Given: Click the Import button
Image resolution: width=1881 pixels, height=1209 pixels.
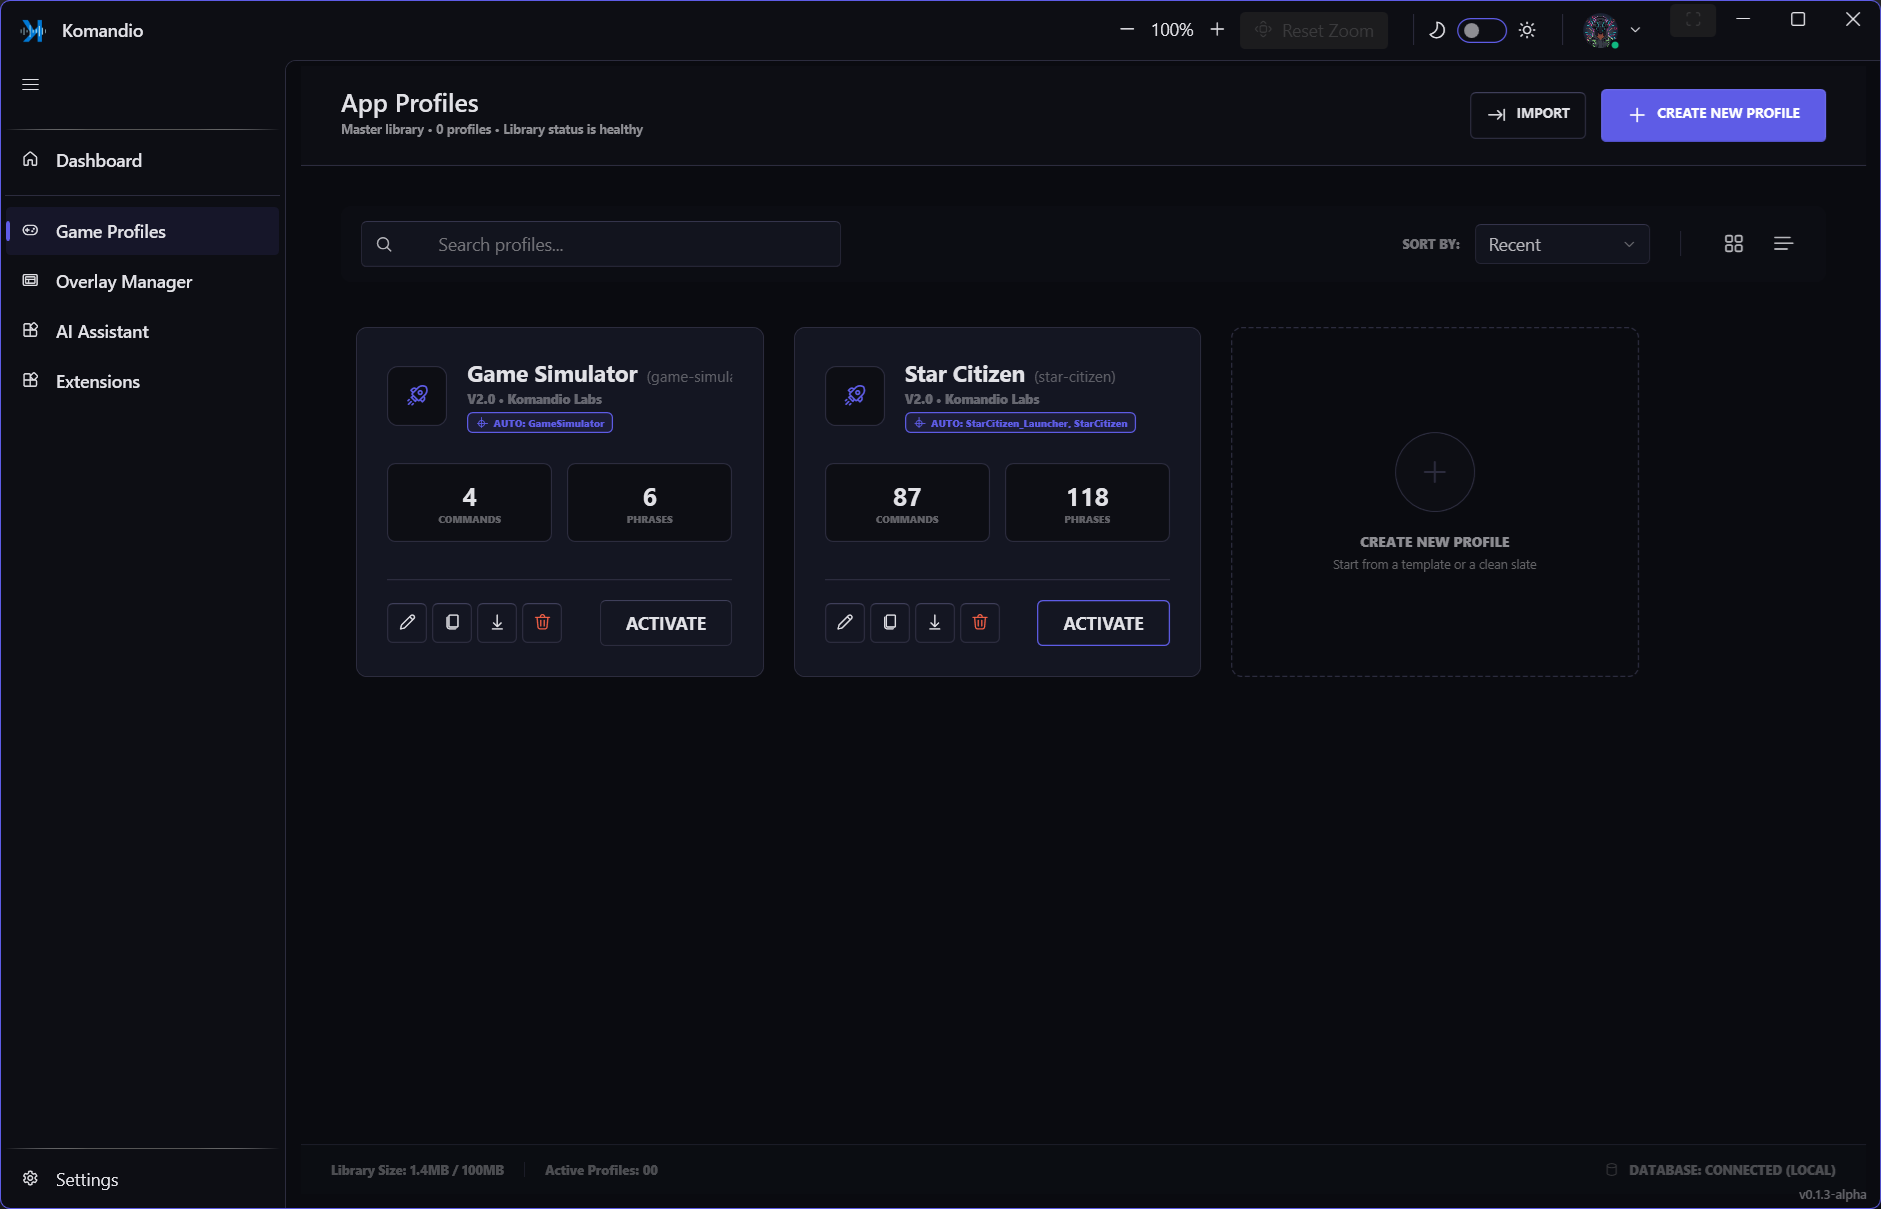Looking at the screenshot, I should pyautogui.click(x=1527, y=114).
